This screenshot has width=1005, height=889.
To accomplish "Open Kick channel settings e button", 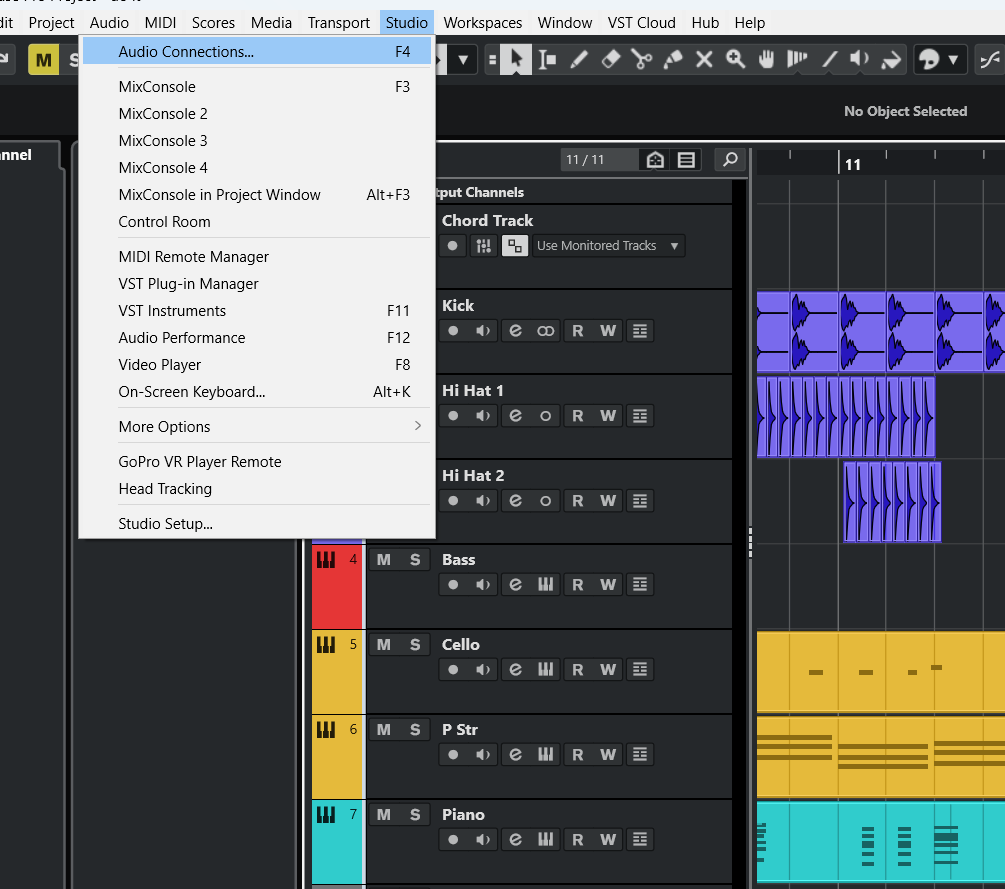I will click(515, 331).
